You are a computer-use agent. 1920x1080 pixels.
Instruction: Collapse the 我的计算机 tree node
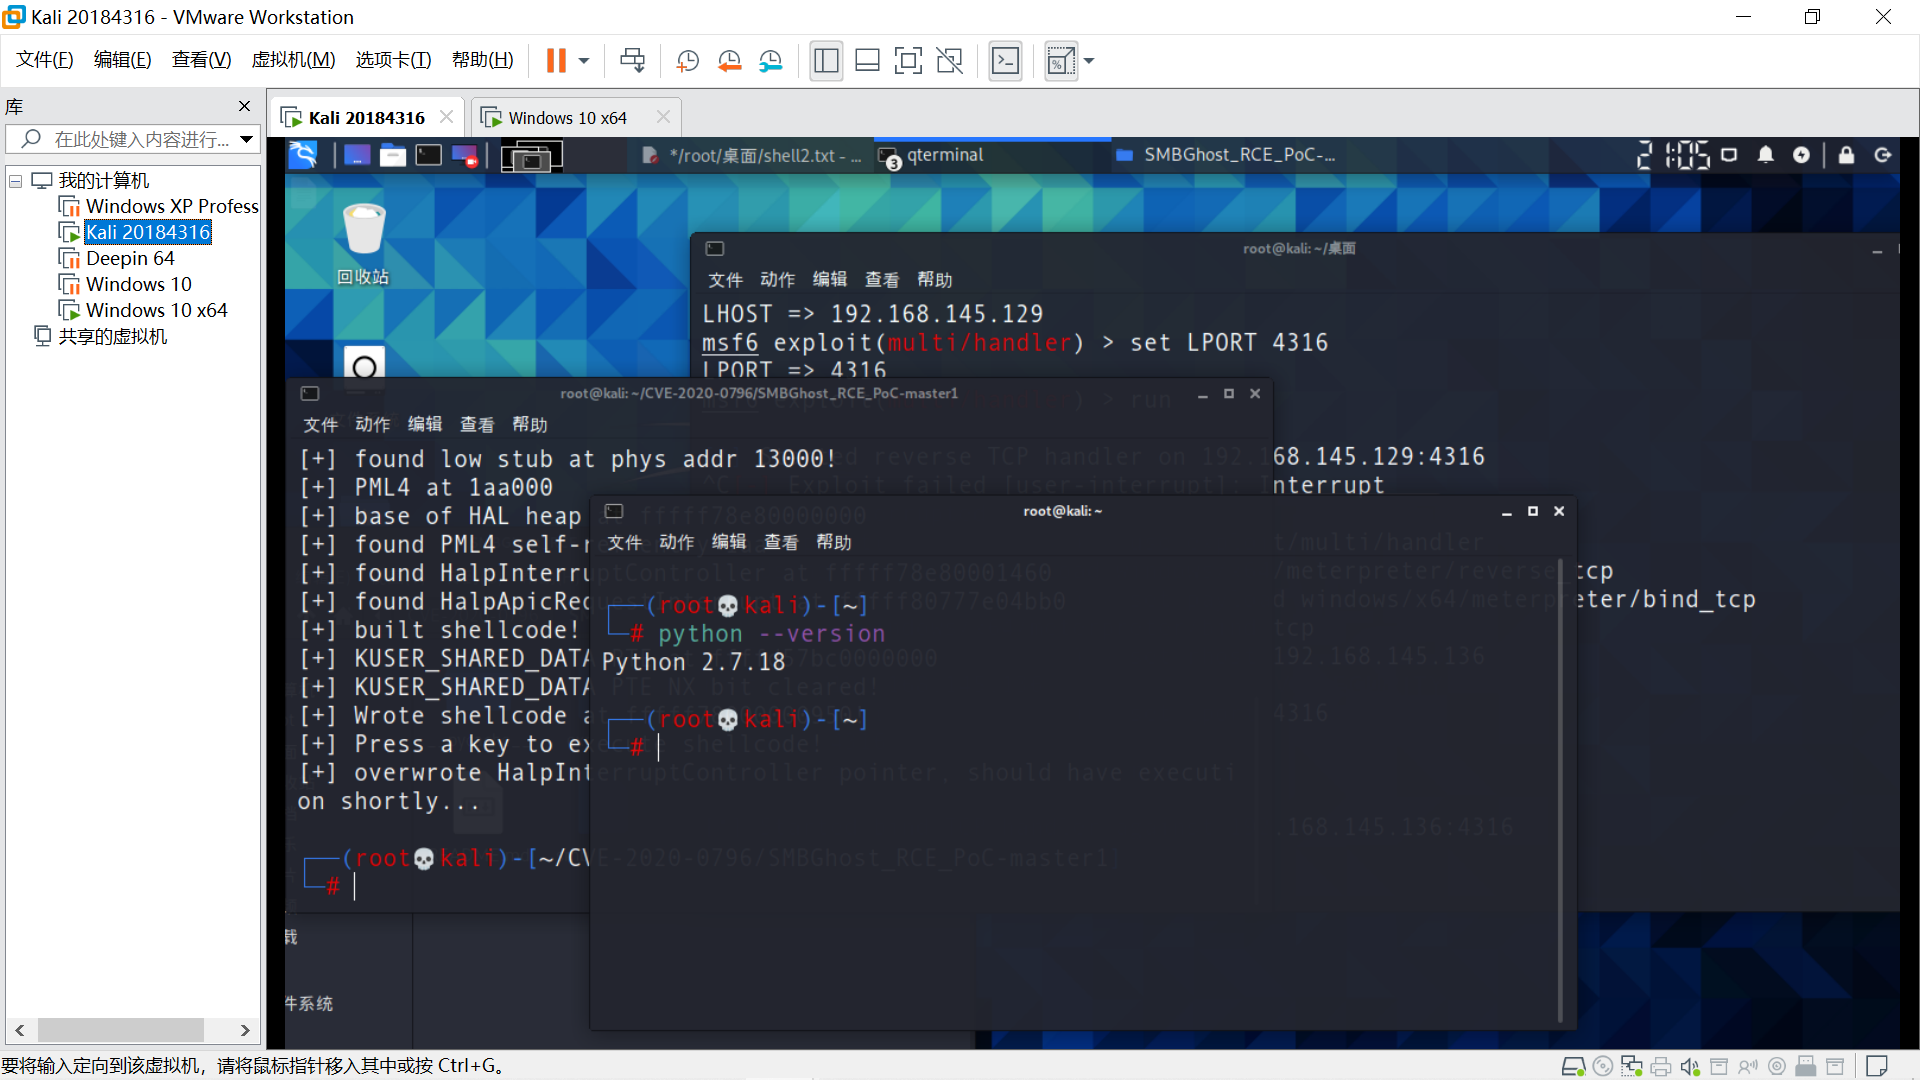point(16,181)
